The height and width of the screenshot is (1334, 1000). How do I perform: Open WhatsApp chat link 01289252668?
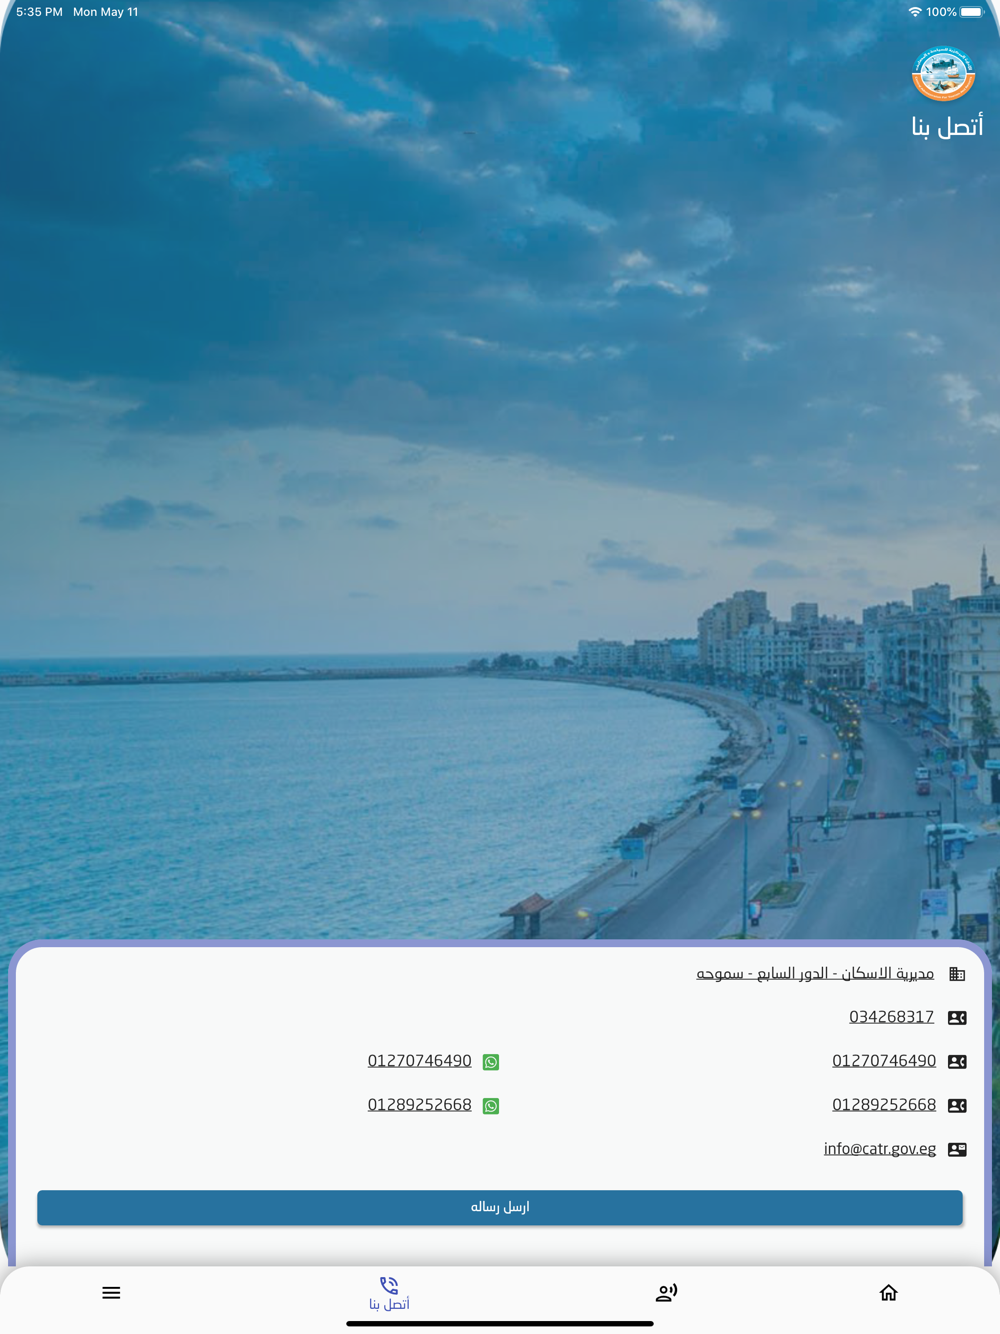pos(419,1105)
